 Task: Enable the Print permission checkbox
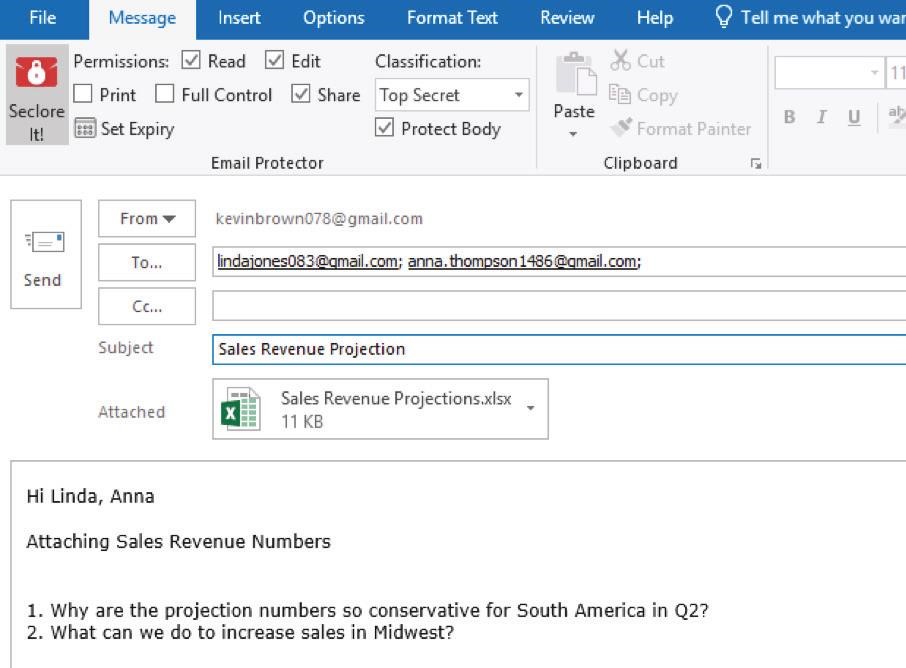tap(84, 95)
